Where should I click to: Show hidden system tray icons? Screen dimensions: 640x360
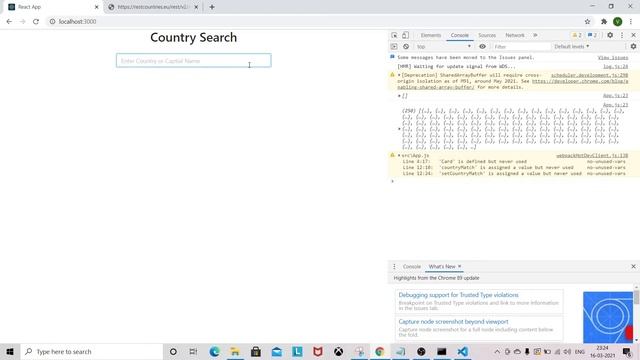click(497, 351)
